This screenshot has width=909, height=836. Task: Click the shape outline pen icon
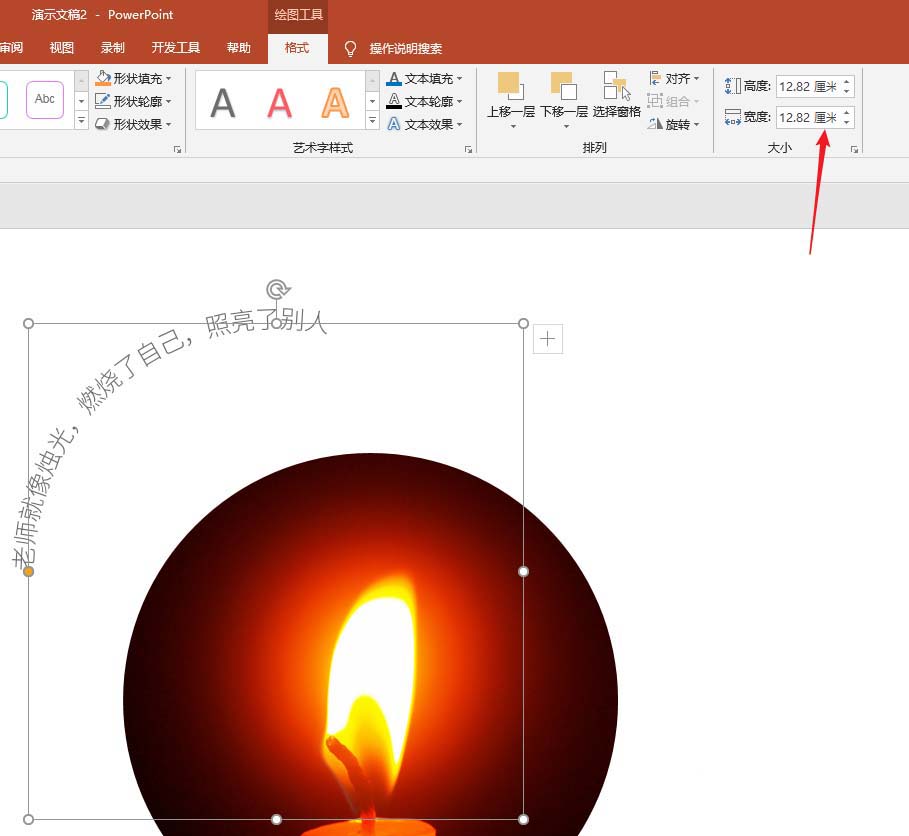103,101
